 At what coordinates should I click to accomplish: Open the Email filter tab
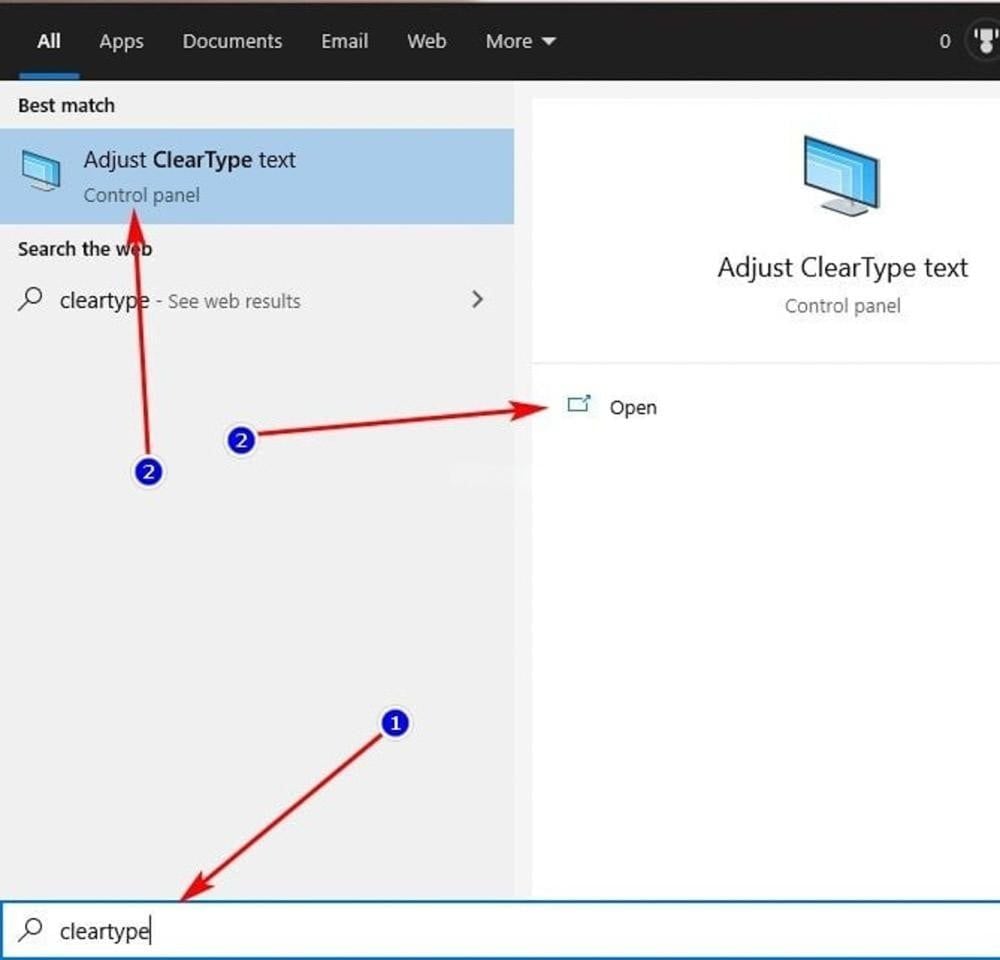[x=344, y=42]
